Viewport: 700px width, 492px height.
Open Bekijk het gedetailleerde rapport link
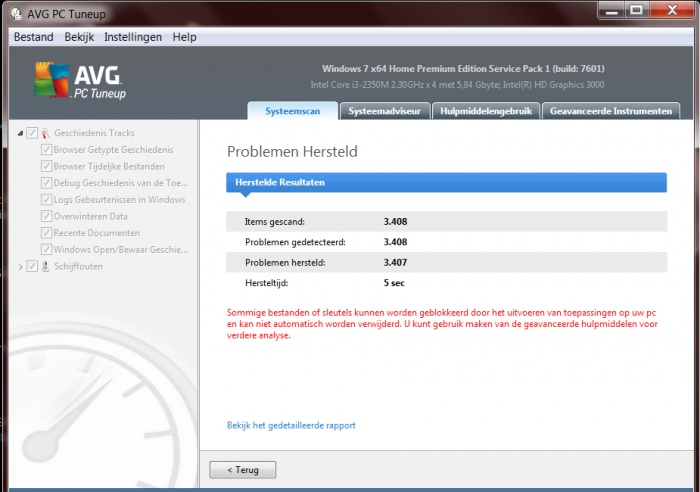point(291,425)
